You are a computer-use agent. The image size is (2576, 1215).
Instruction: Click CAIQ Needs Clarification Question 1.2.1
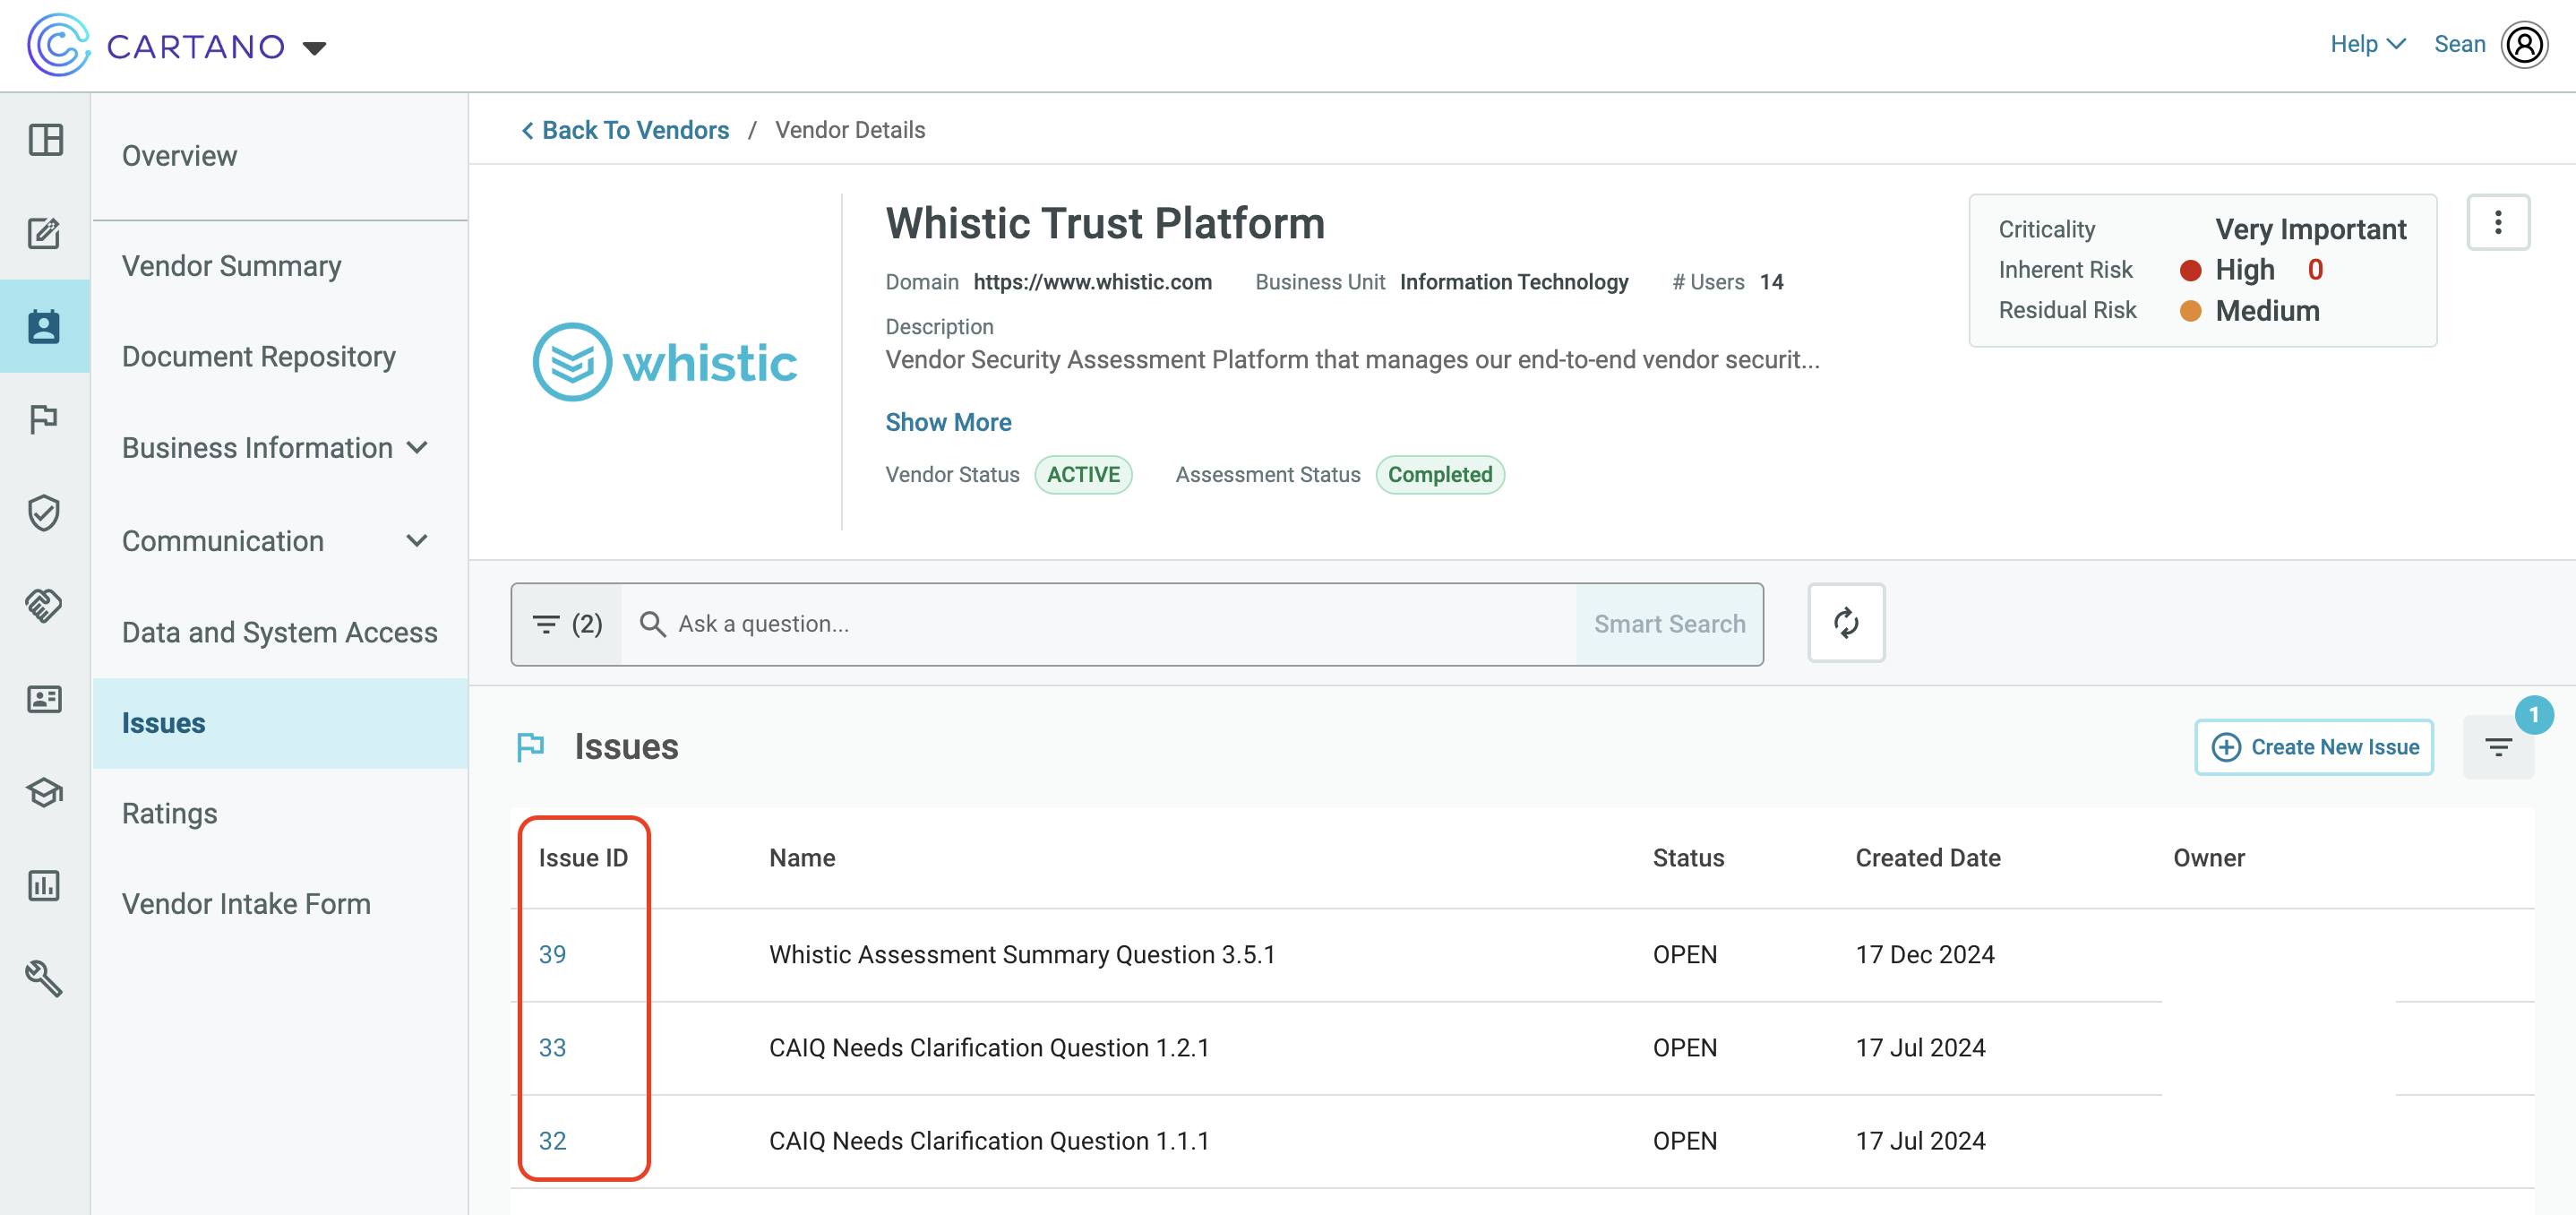point(988,1048)
